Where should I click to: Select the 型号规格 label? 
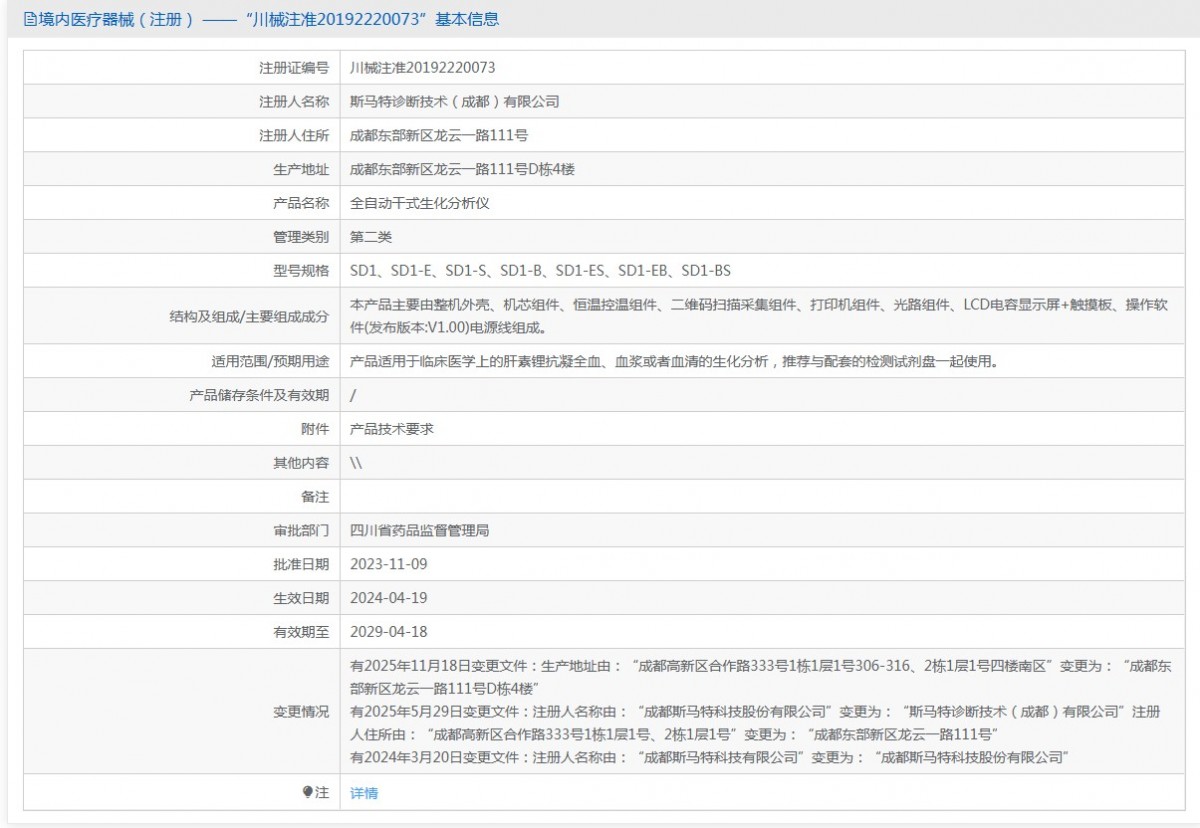pos(301,271)
